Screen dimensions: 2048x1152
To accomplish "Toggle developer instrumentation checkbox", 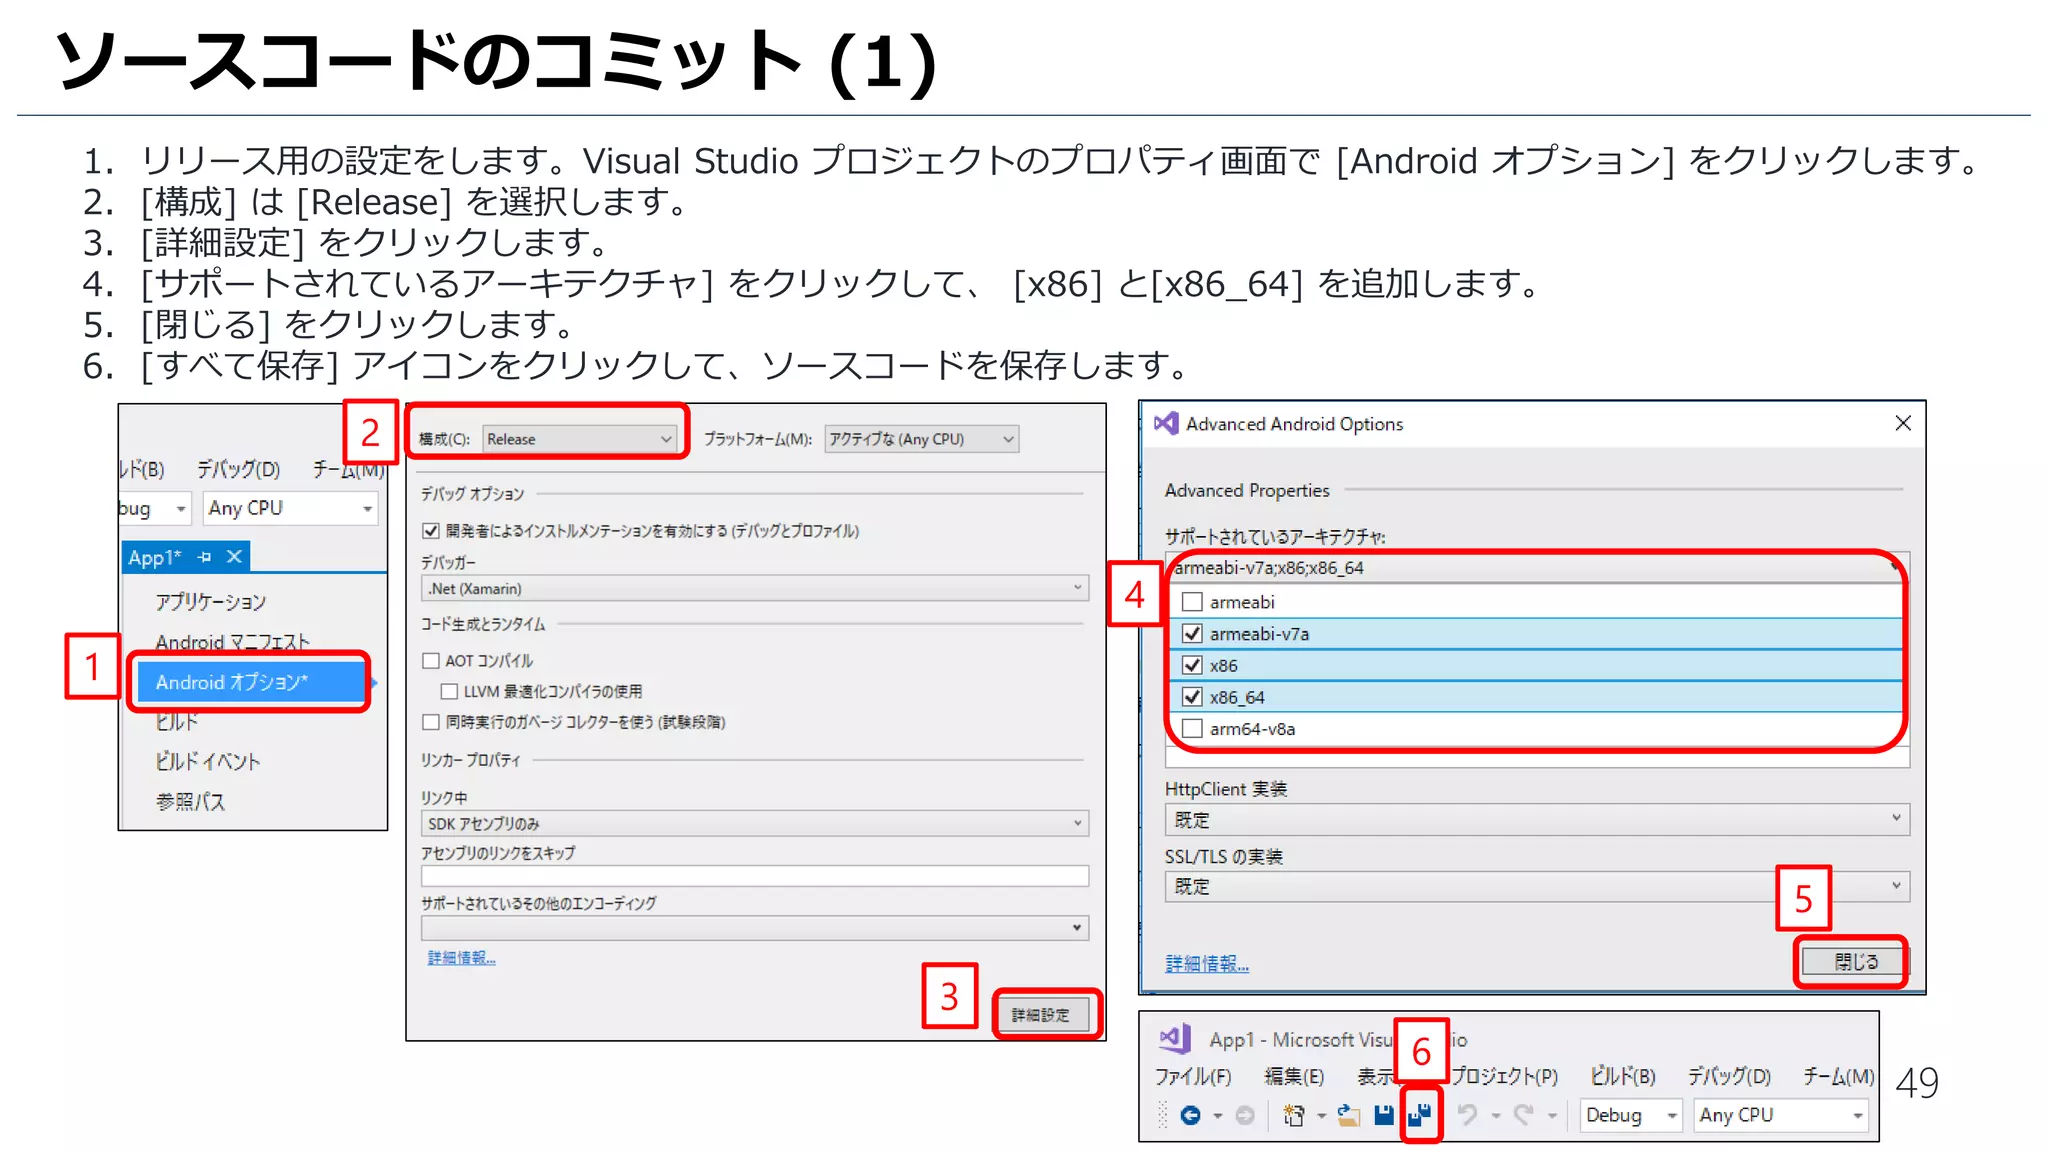I will pos(431,530).
